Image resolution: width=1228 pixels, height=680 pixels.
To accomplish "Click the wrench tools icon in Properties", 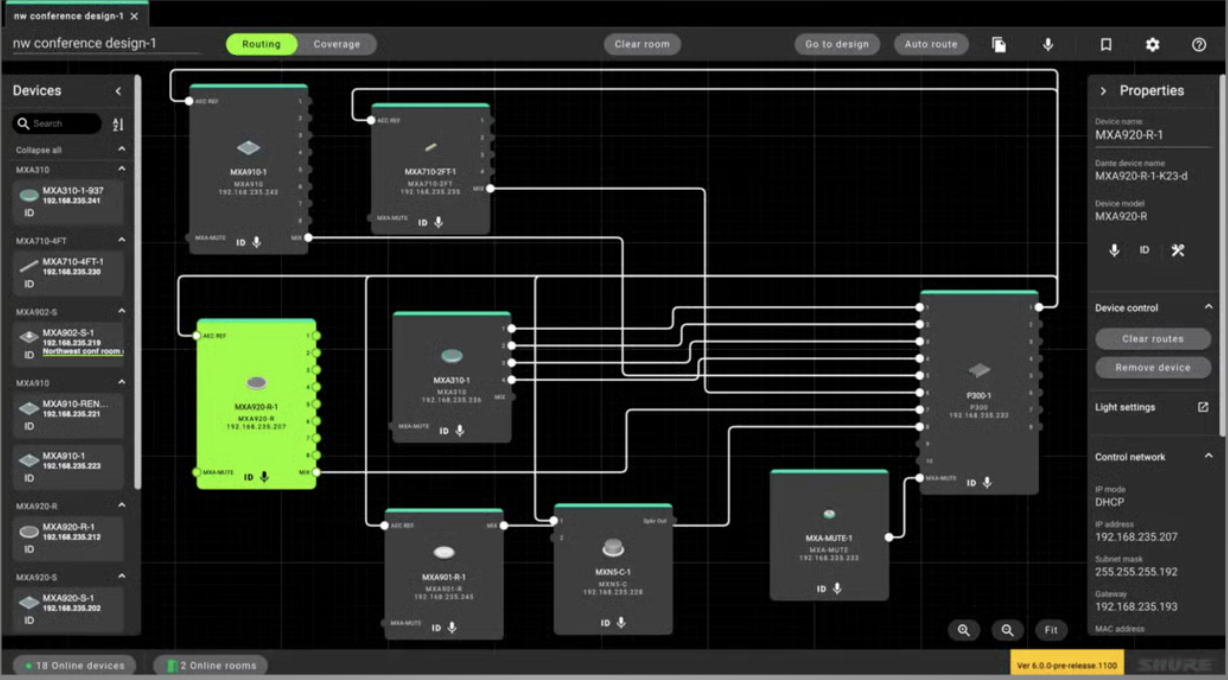I will [x=1177, y=251].
